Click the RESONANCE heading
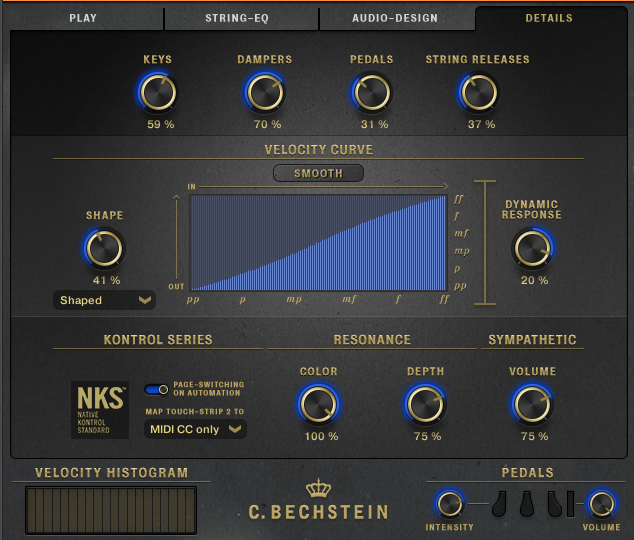This screenshot has height=540, width=634. click(372, 340)
